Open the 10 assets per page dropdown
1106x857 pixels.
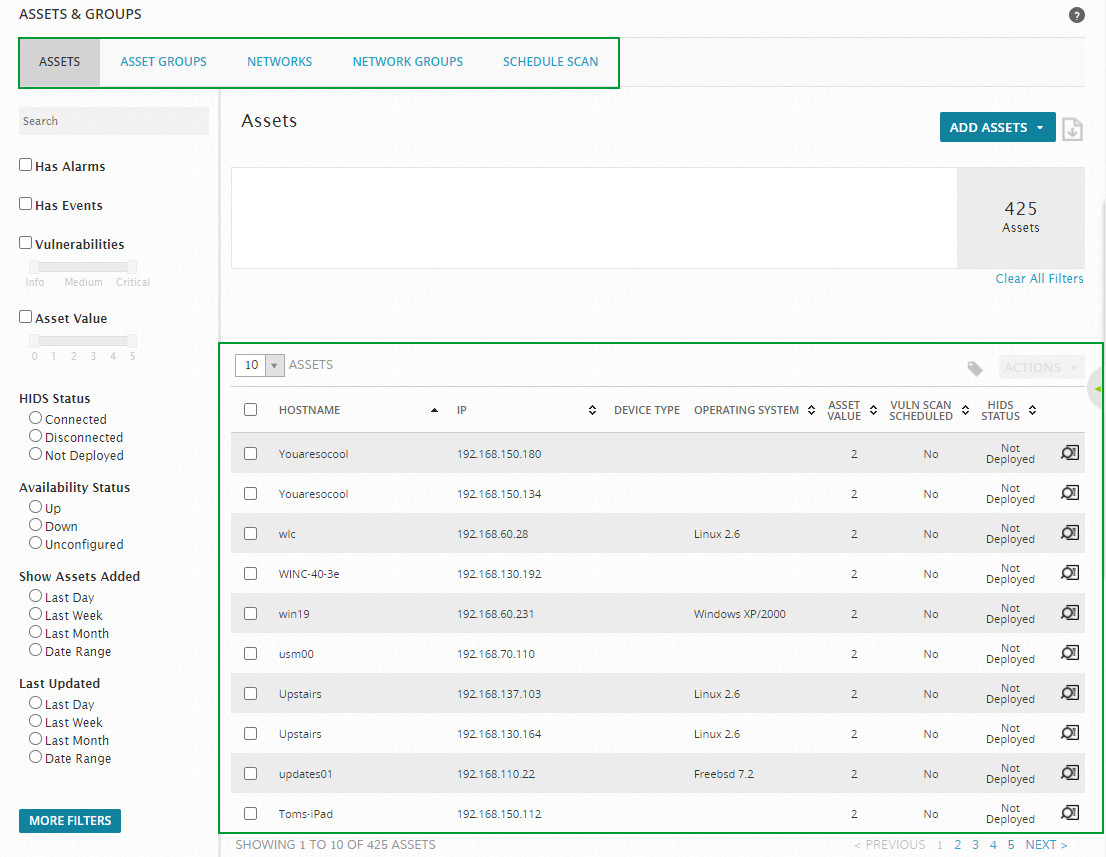point(260,365)
